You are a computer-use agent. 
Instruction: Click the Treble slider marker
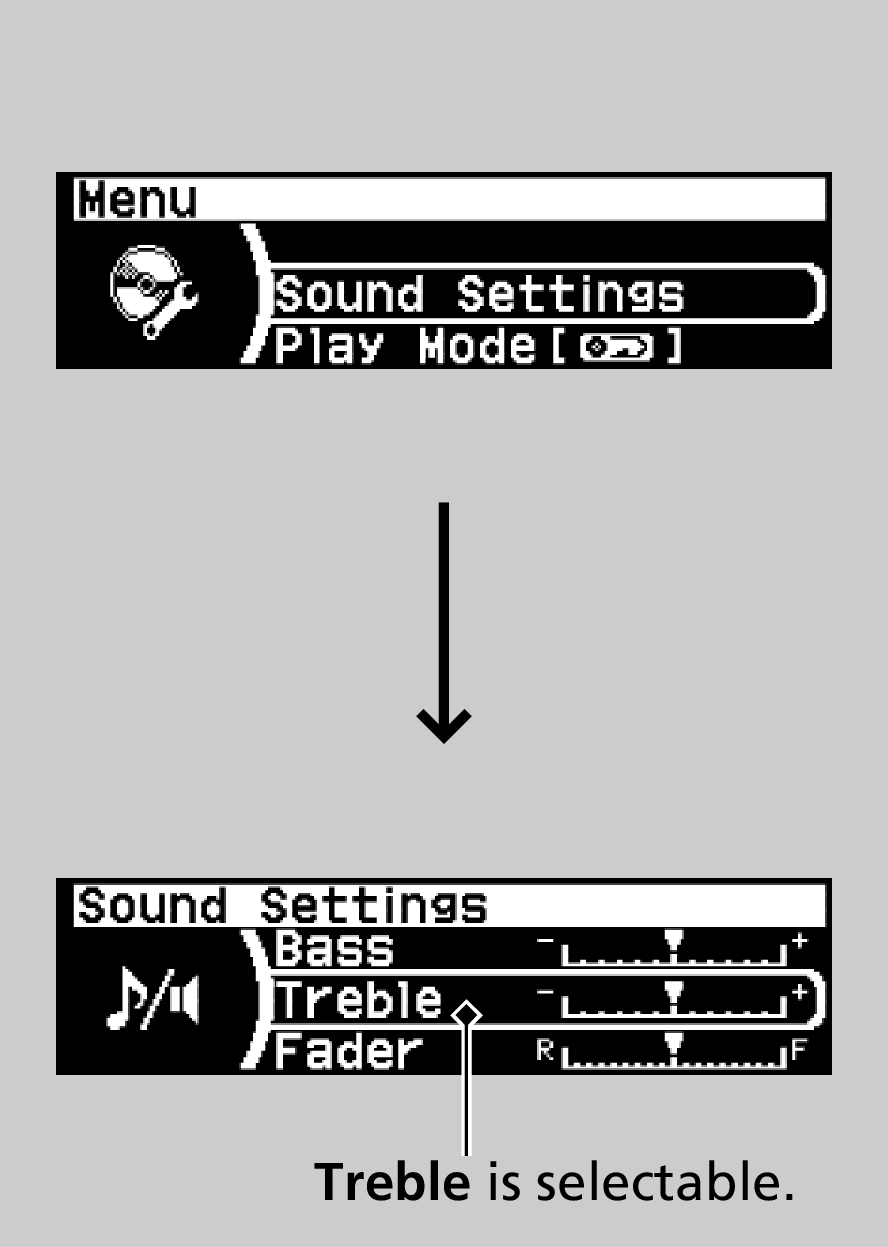674,994
